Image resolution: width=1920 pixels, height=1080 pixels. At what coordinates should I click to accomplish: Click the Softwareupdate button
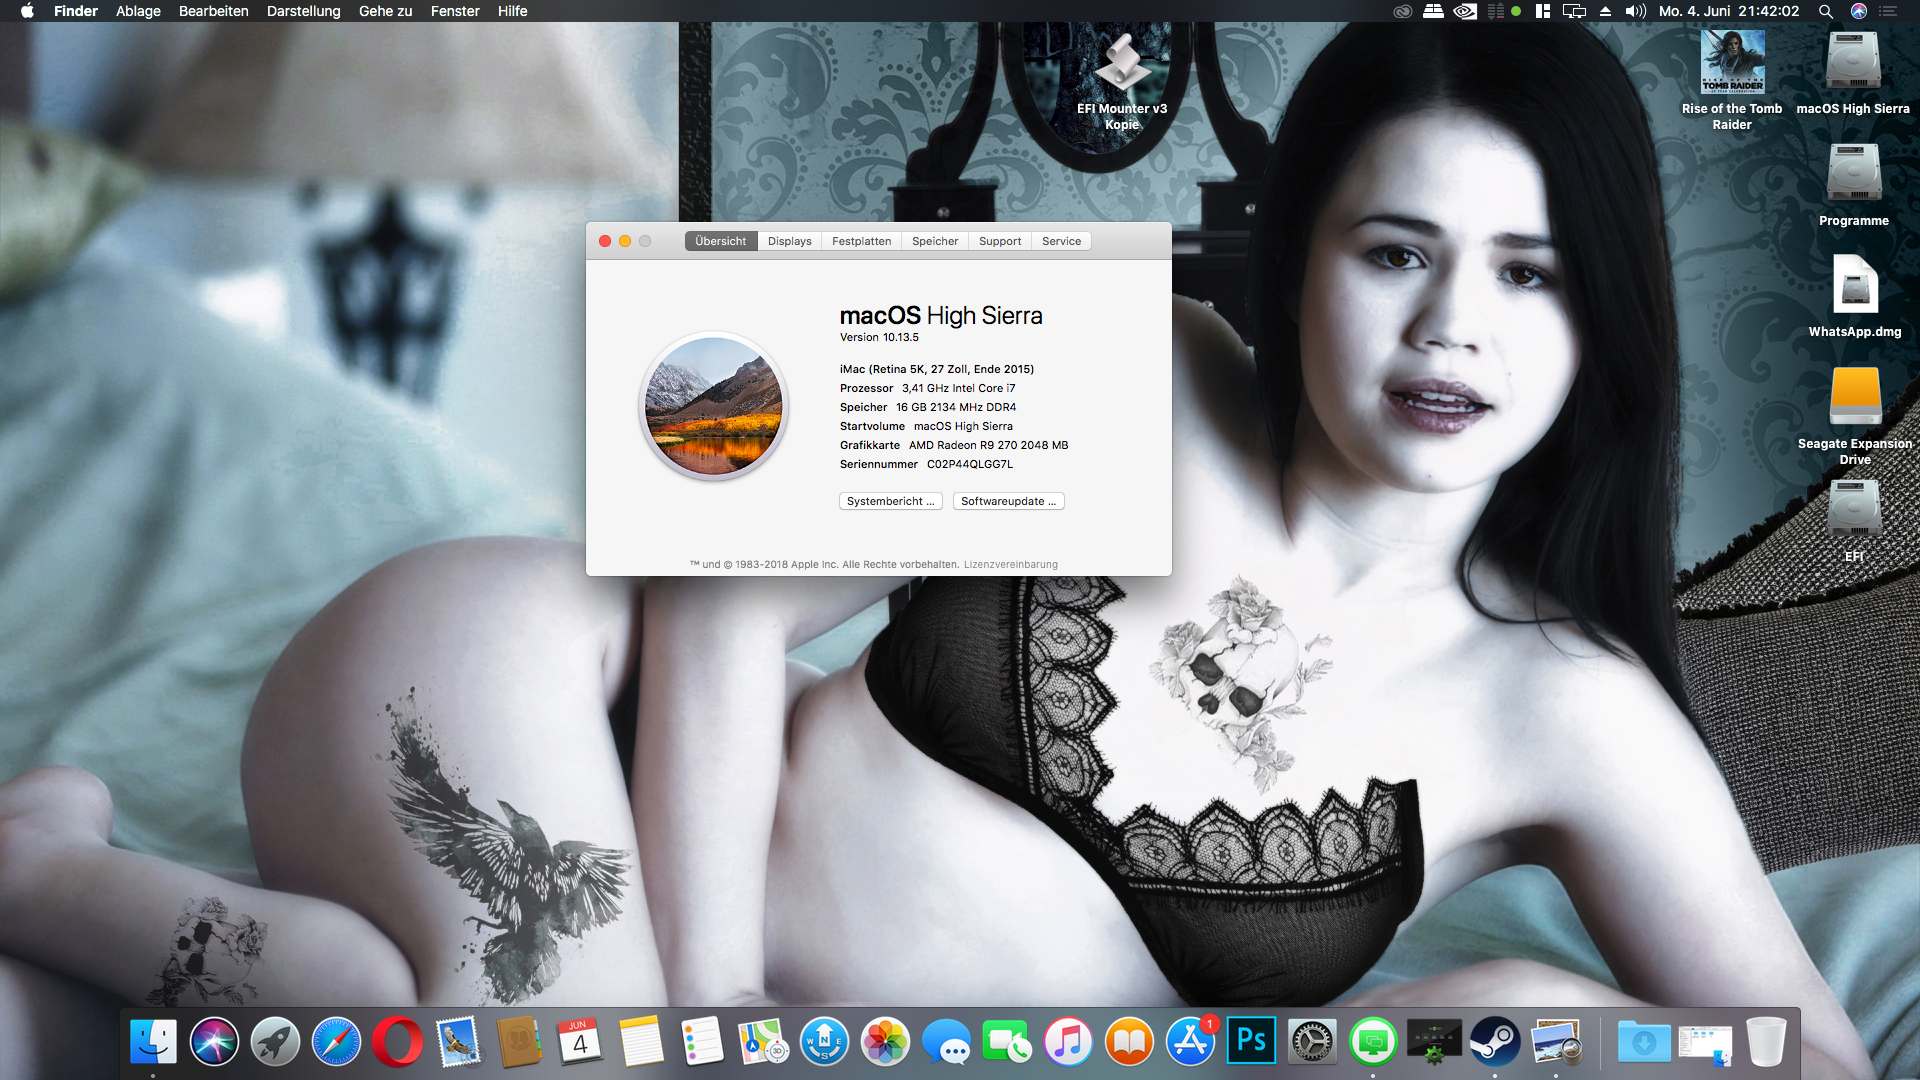pos(1008,501)
